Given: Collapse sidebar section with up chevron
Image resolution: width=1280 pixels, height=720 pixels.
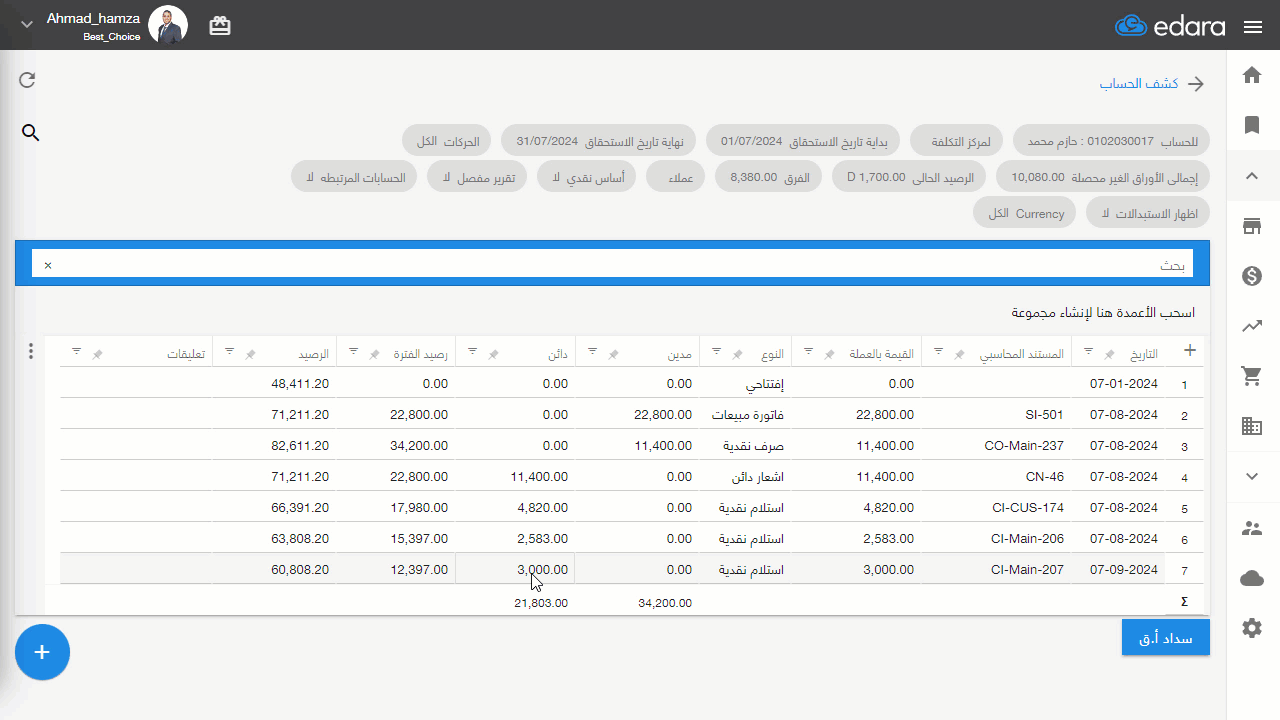Looking at the screenshot, I should [1252, 176].
